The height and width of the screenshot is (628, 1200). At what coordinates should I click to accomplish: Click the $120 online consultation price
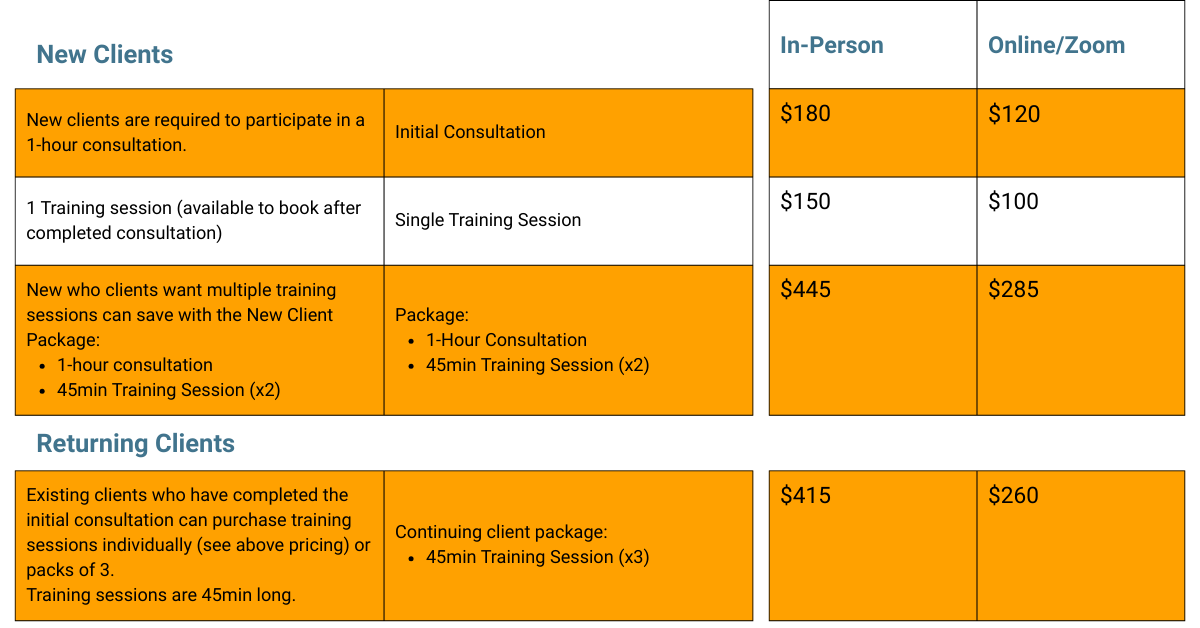click(x=1014, y=114)
